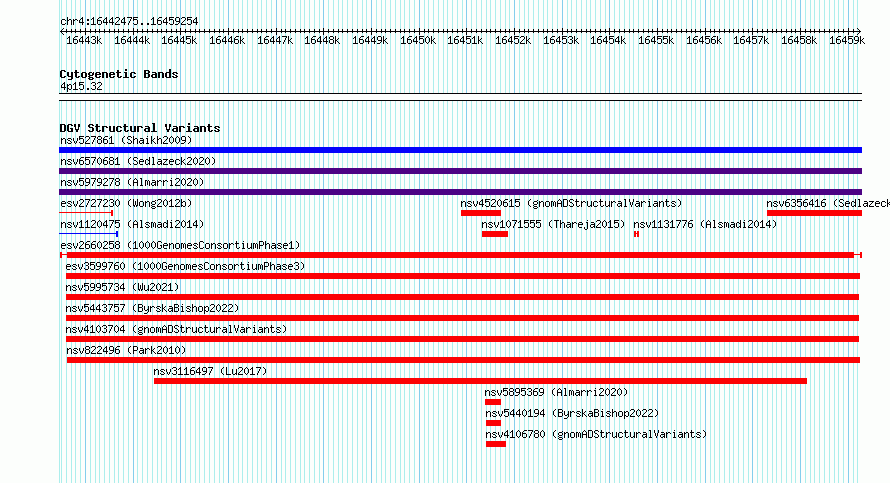Click the red nsv4520615 variant bar
890x483 pixels.
pyautogui.click(x=481, y=213)
